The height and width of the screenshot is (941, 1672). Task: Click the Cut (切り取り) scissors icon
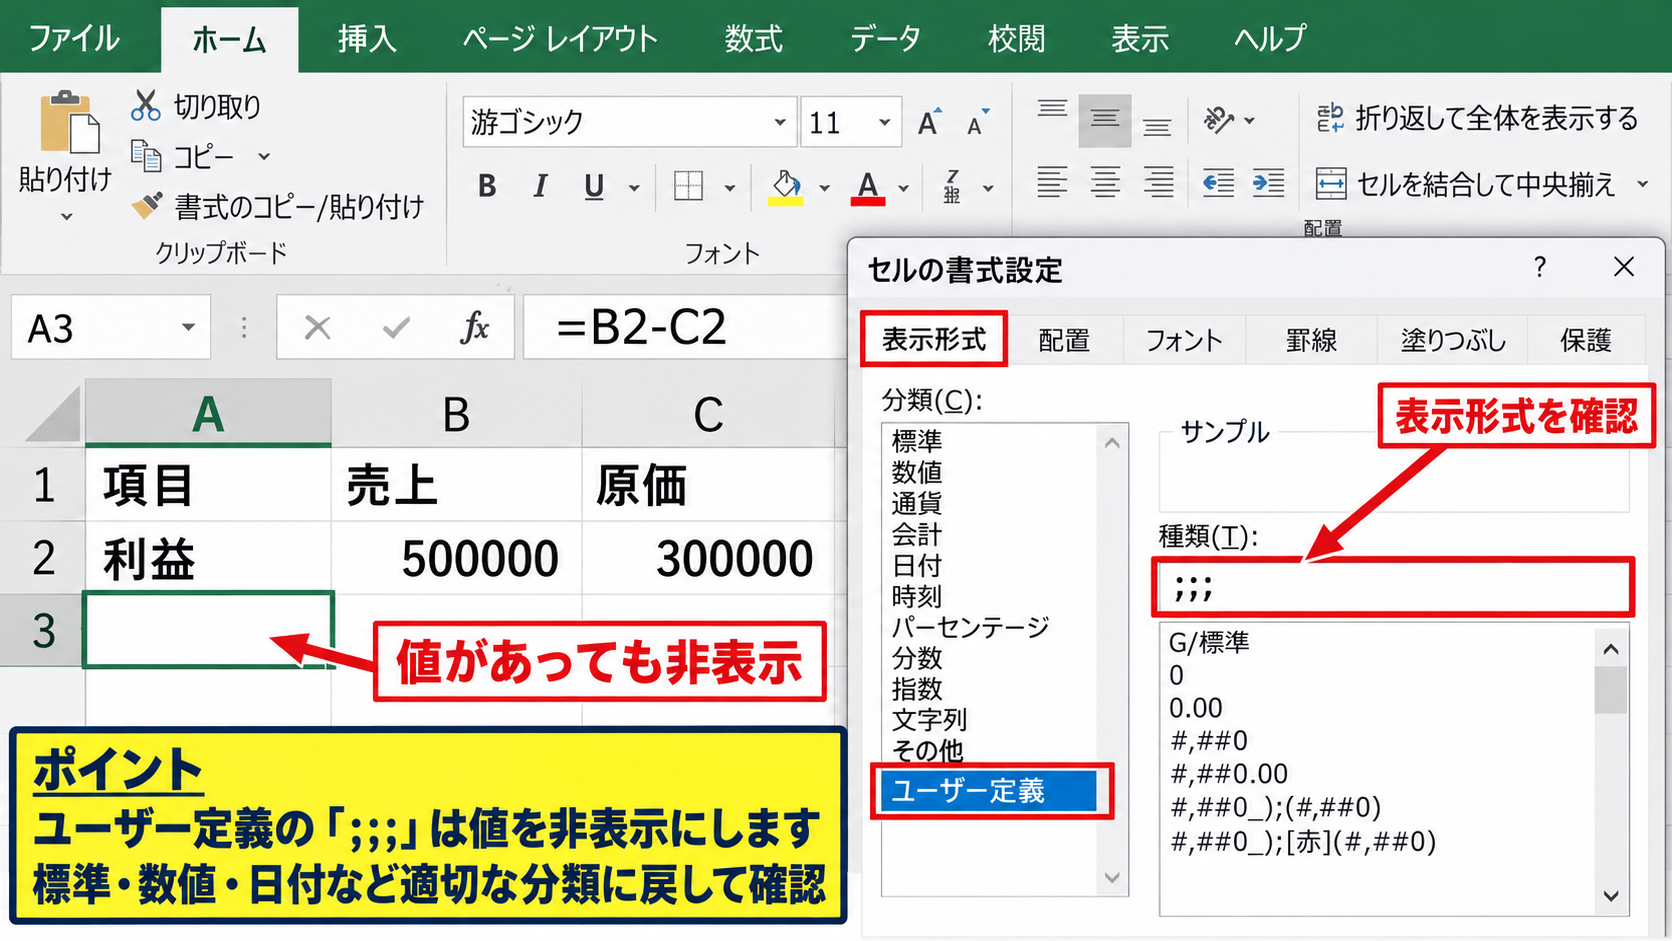146,105
